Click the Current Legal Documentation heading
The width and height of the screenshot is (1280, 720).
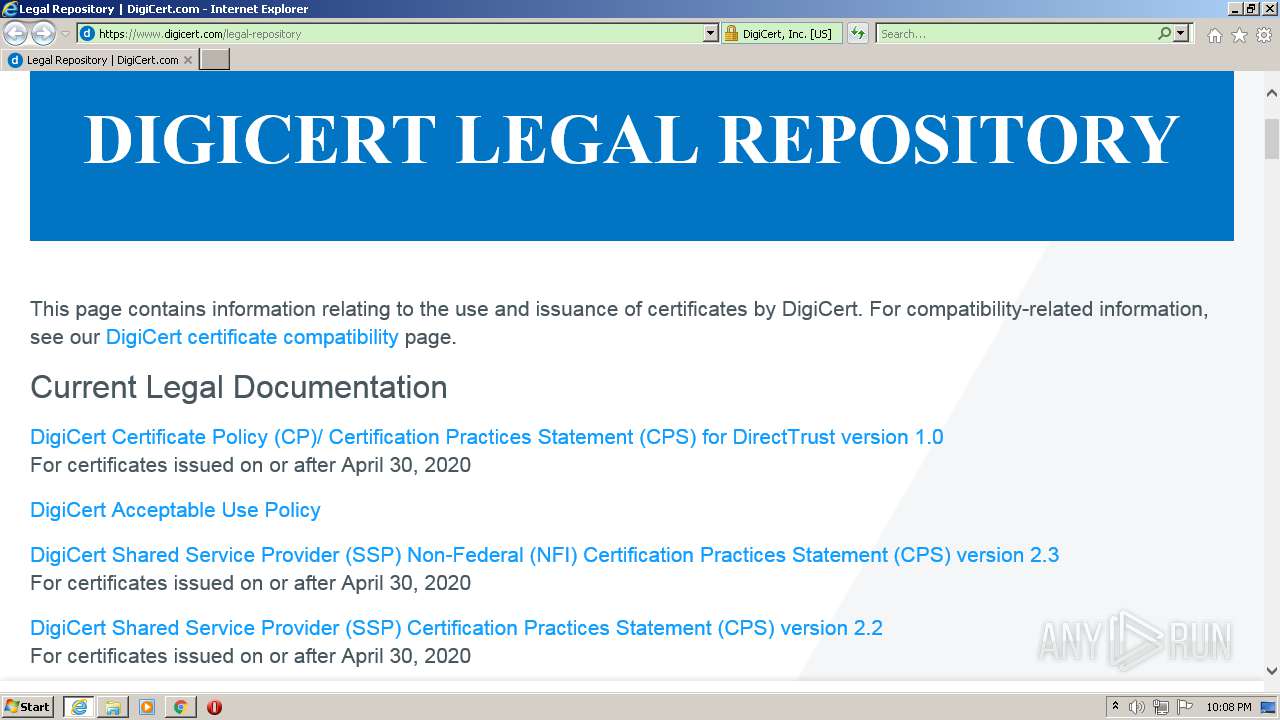point(239,387)
